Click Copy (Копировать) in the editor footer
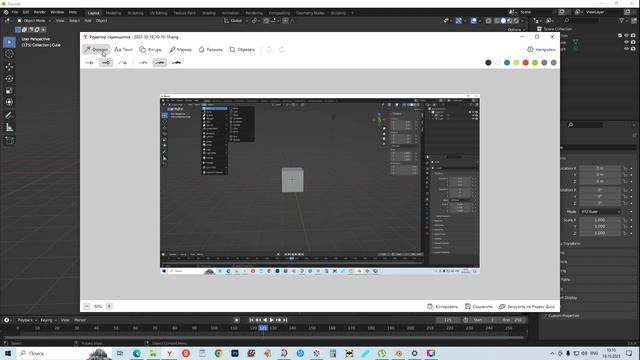The height and width of the screenshot is (360, 640). tap(442, 306)
